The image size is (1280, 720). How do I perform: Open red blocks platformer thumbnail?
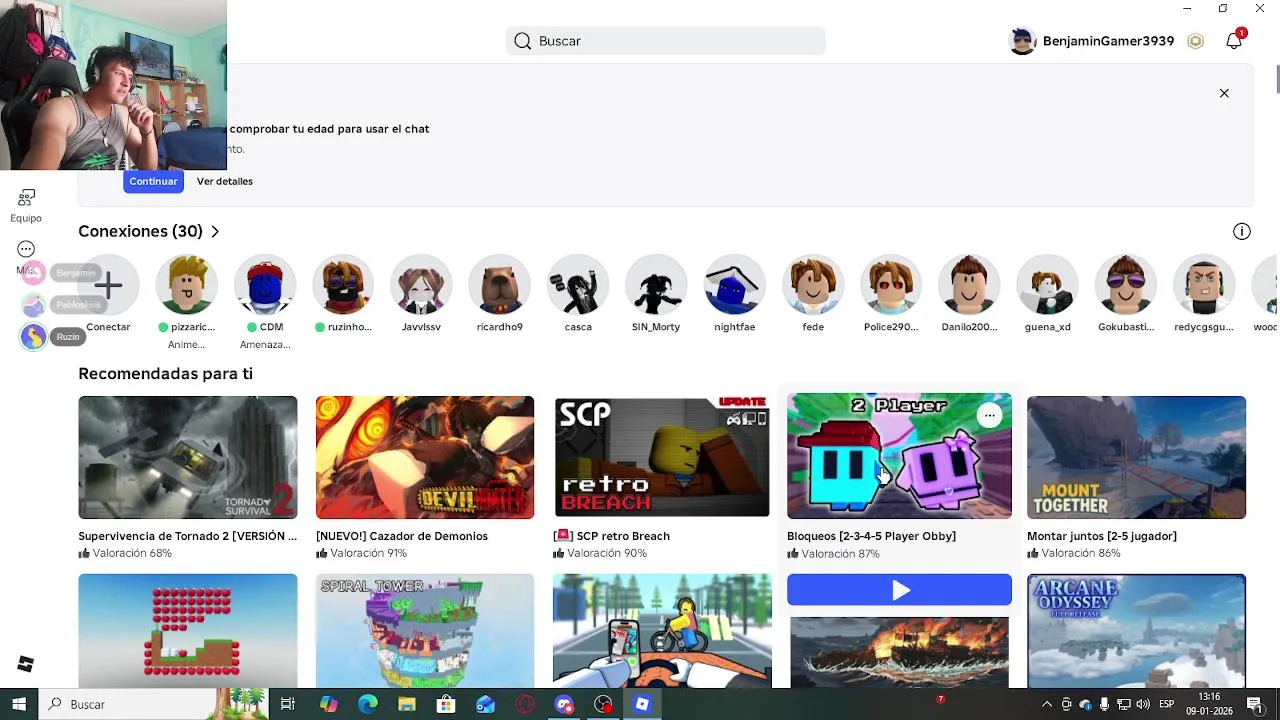coord(188,631)
